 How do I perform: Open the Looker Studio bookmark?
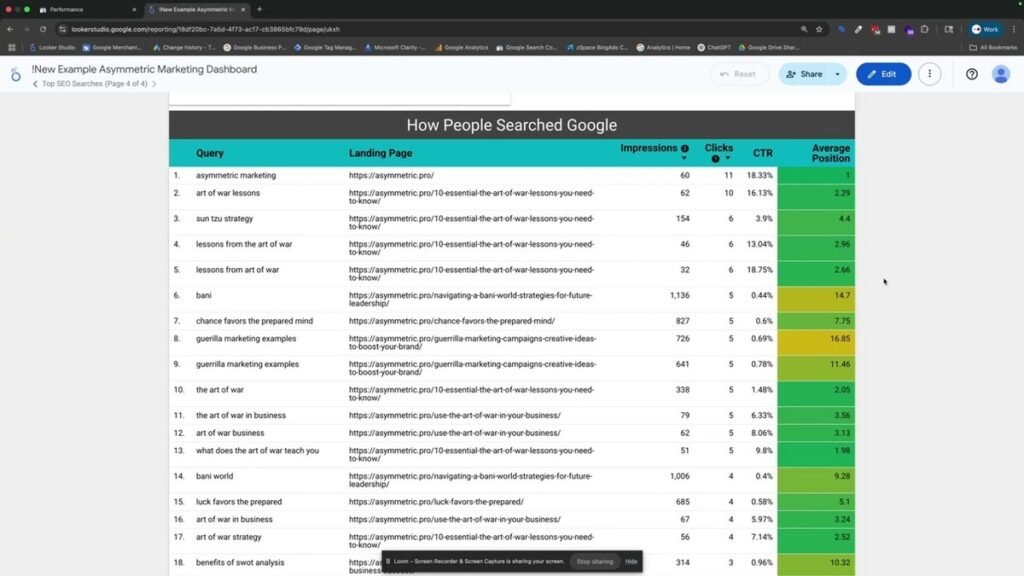[x=52, y=47]
